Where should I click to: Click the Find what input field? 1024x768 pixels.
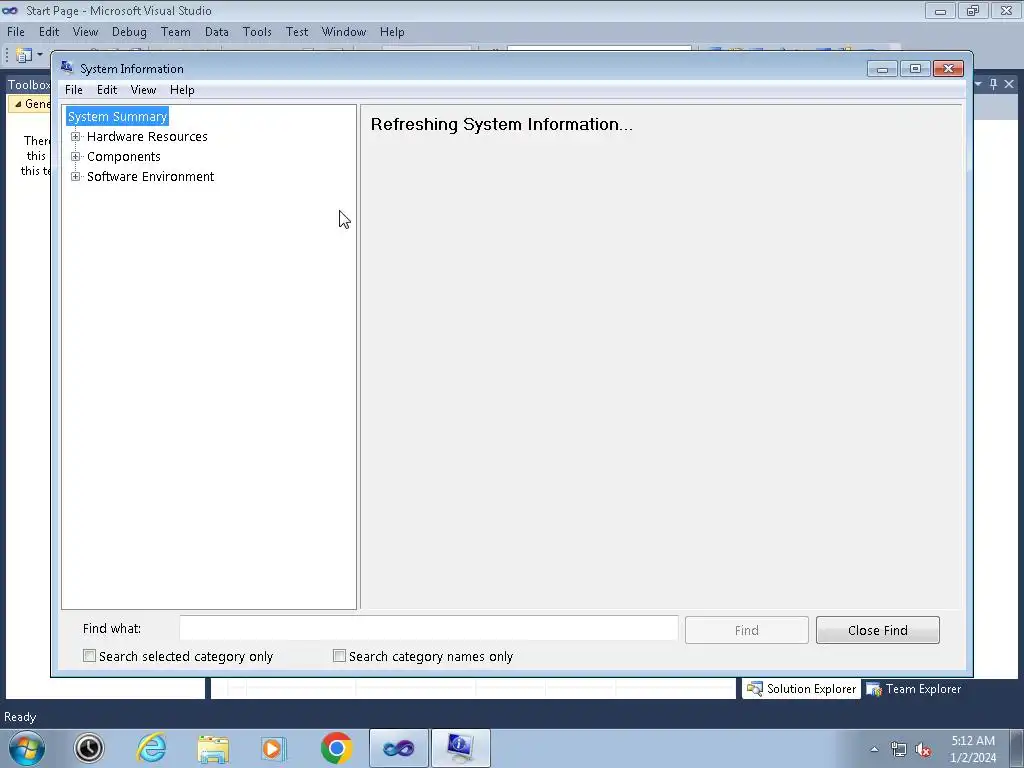(x=428, y=628)
